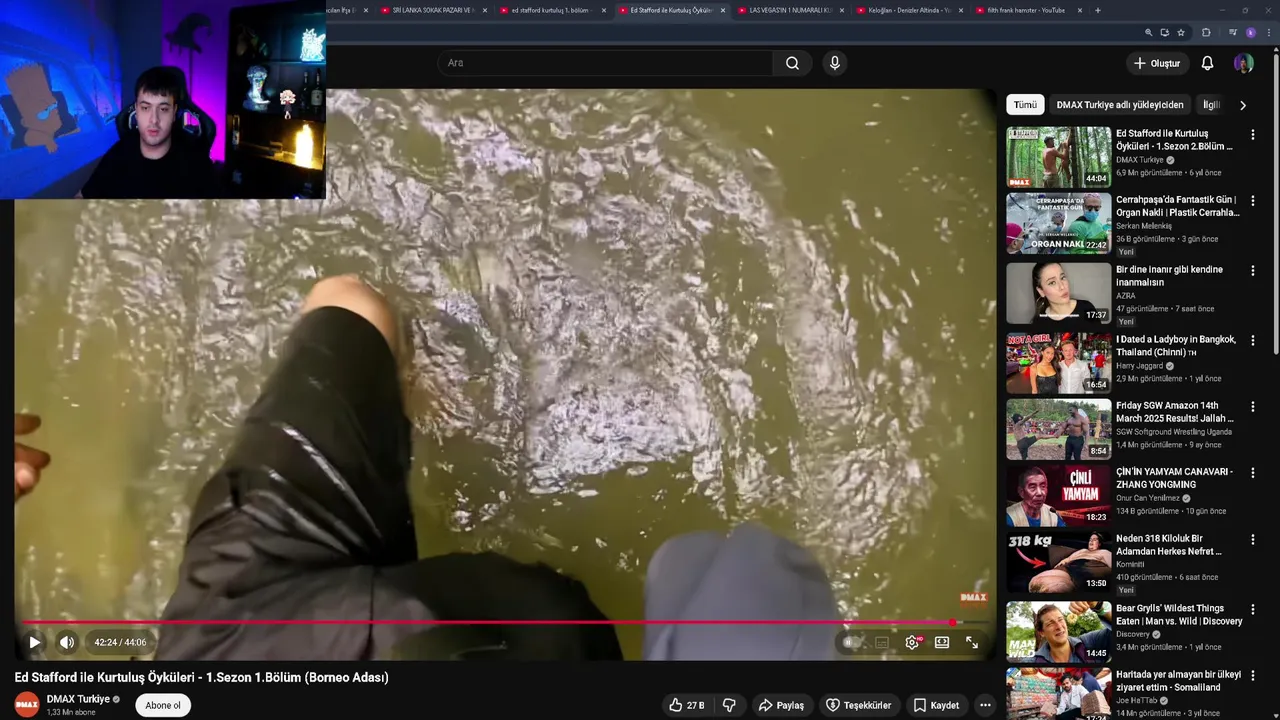The height and width of the screenshot is (720, 1280).
Task: Select 'DMAX Turkiye adlı yükleyiciden' chip
Action: (x=1120, y=105)
